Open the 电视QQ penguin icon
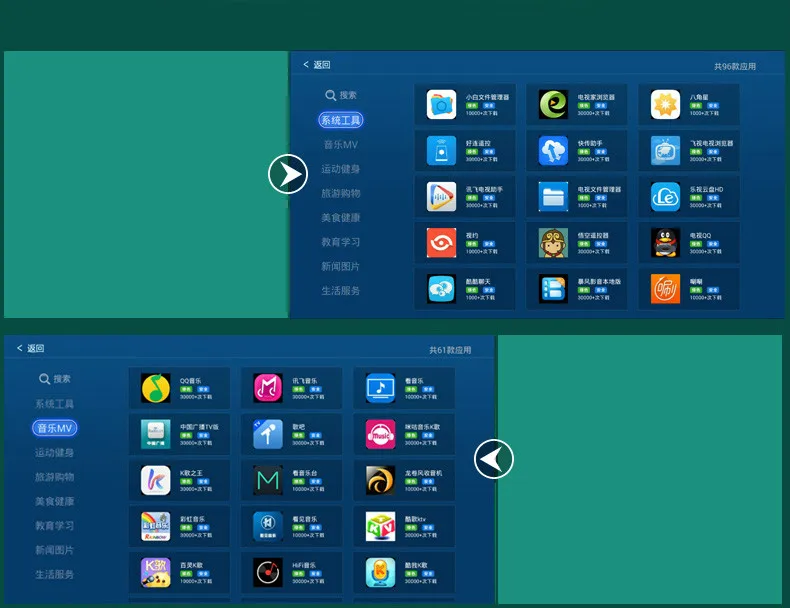 click(x=665, y=243)
